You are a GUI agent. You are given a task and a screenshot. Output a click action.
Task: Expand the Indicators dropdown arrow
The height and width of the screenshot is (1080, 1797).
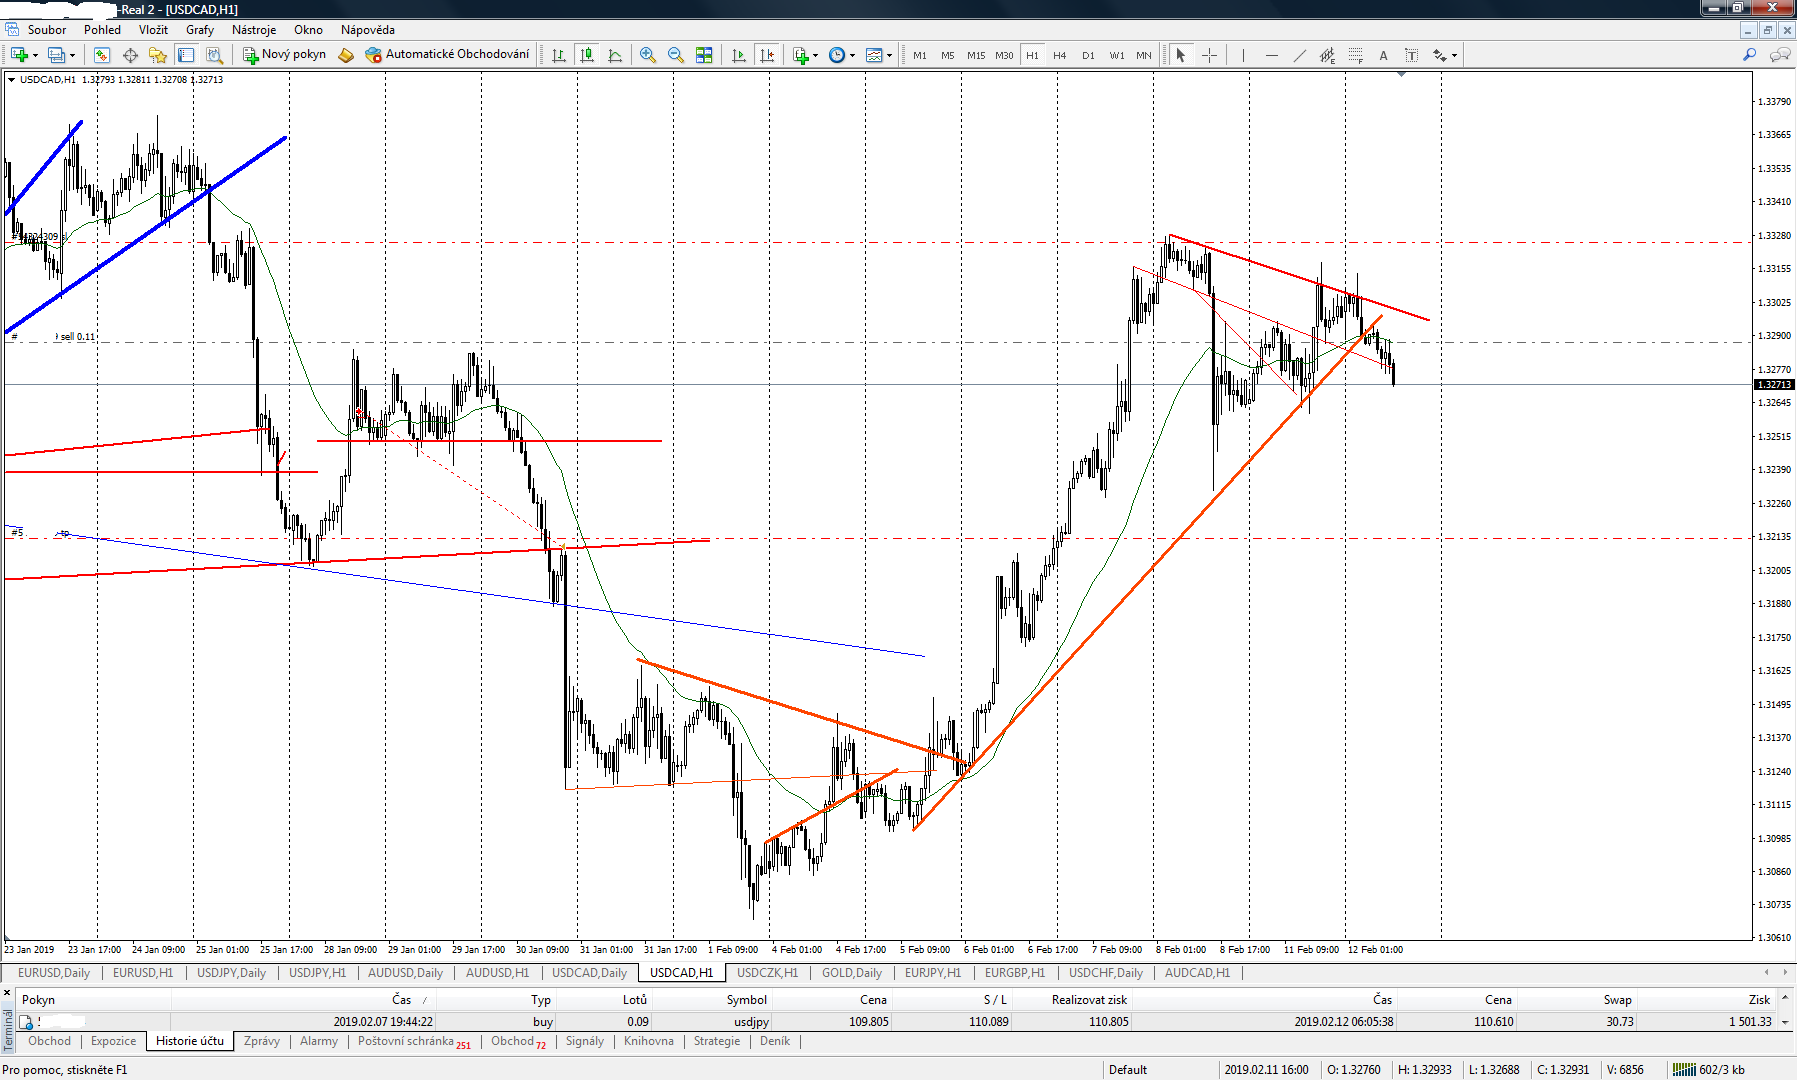pyautogui.click(x=816, y=56)
